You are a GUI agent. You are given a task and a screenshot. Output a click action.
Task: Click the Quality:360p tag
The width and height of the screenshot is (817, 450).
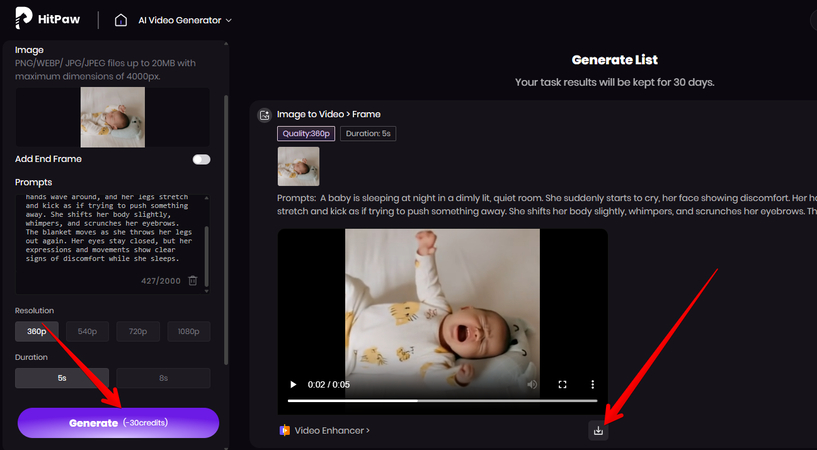(x=306, y=133)
